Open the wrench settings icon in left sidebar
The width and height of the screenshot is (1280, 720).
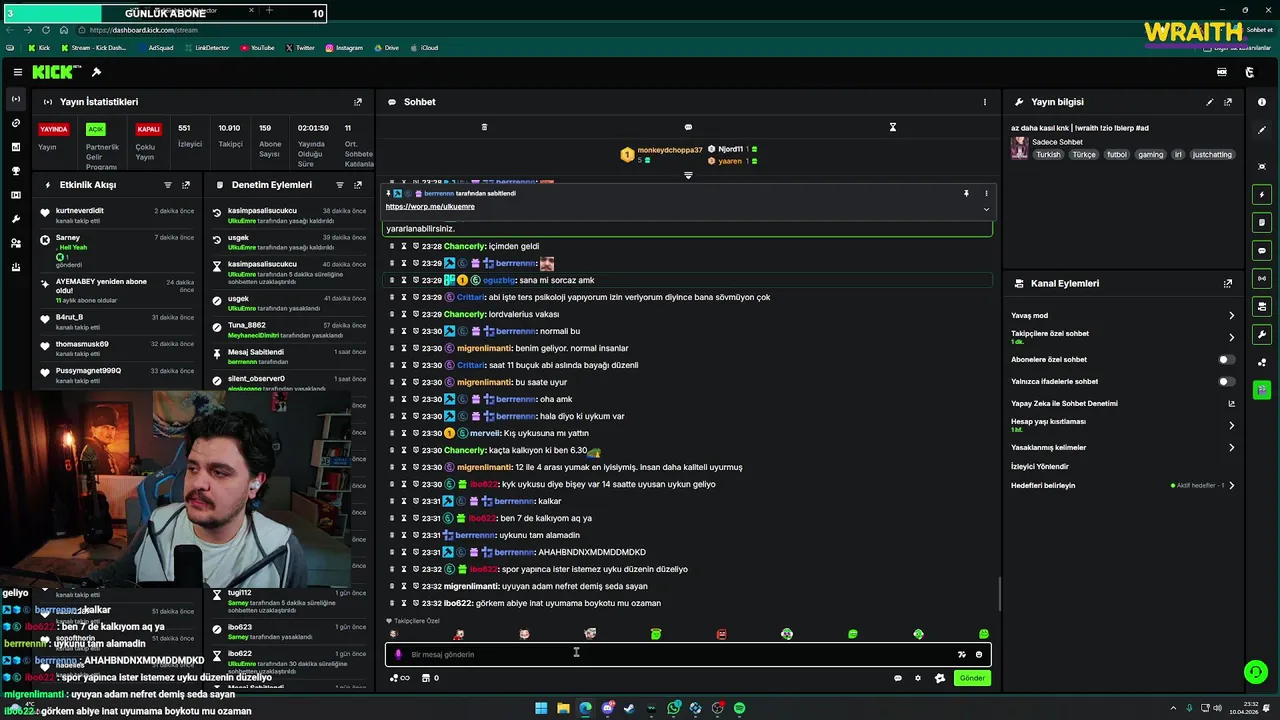tap(15, 219)
